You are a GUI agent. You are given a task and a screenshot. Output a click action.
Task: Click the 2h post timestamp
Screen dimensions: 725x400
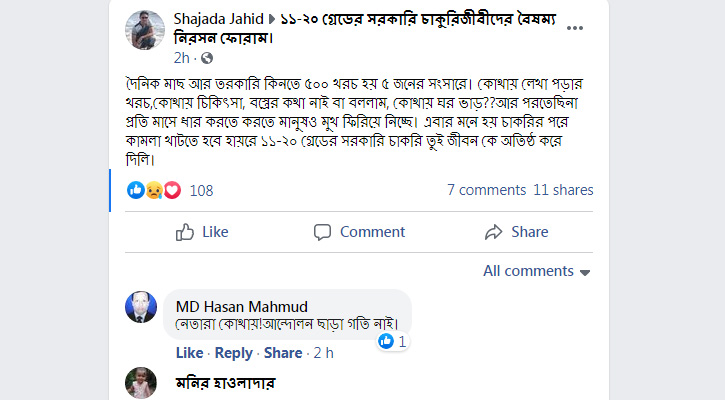click(x=181, y=58)
